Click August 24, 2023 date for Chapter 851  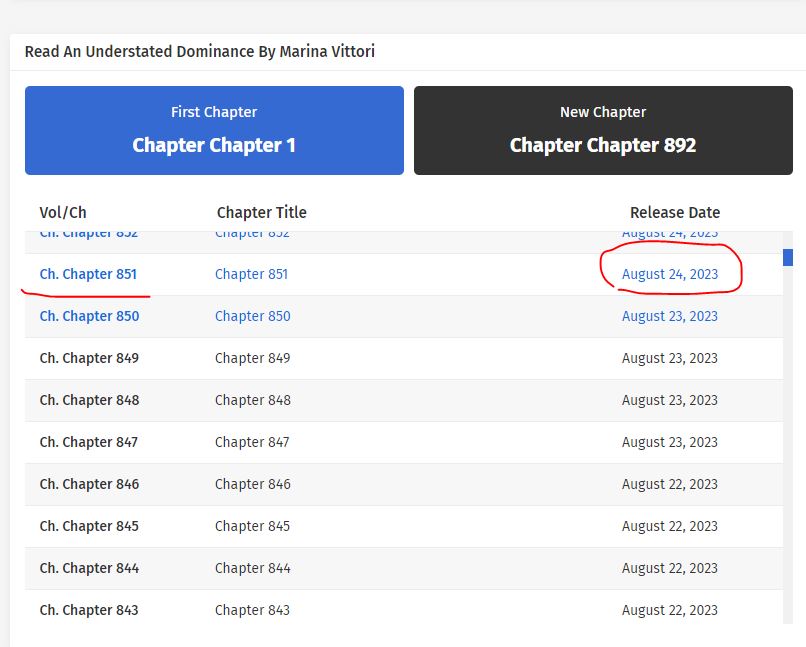(669, 274)
